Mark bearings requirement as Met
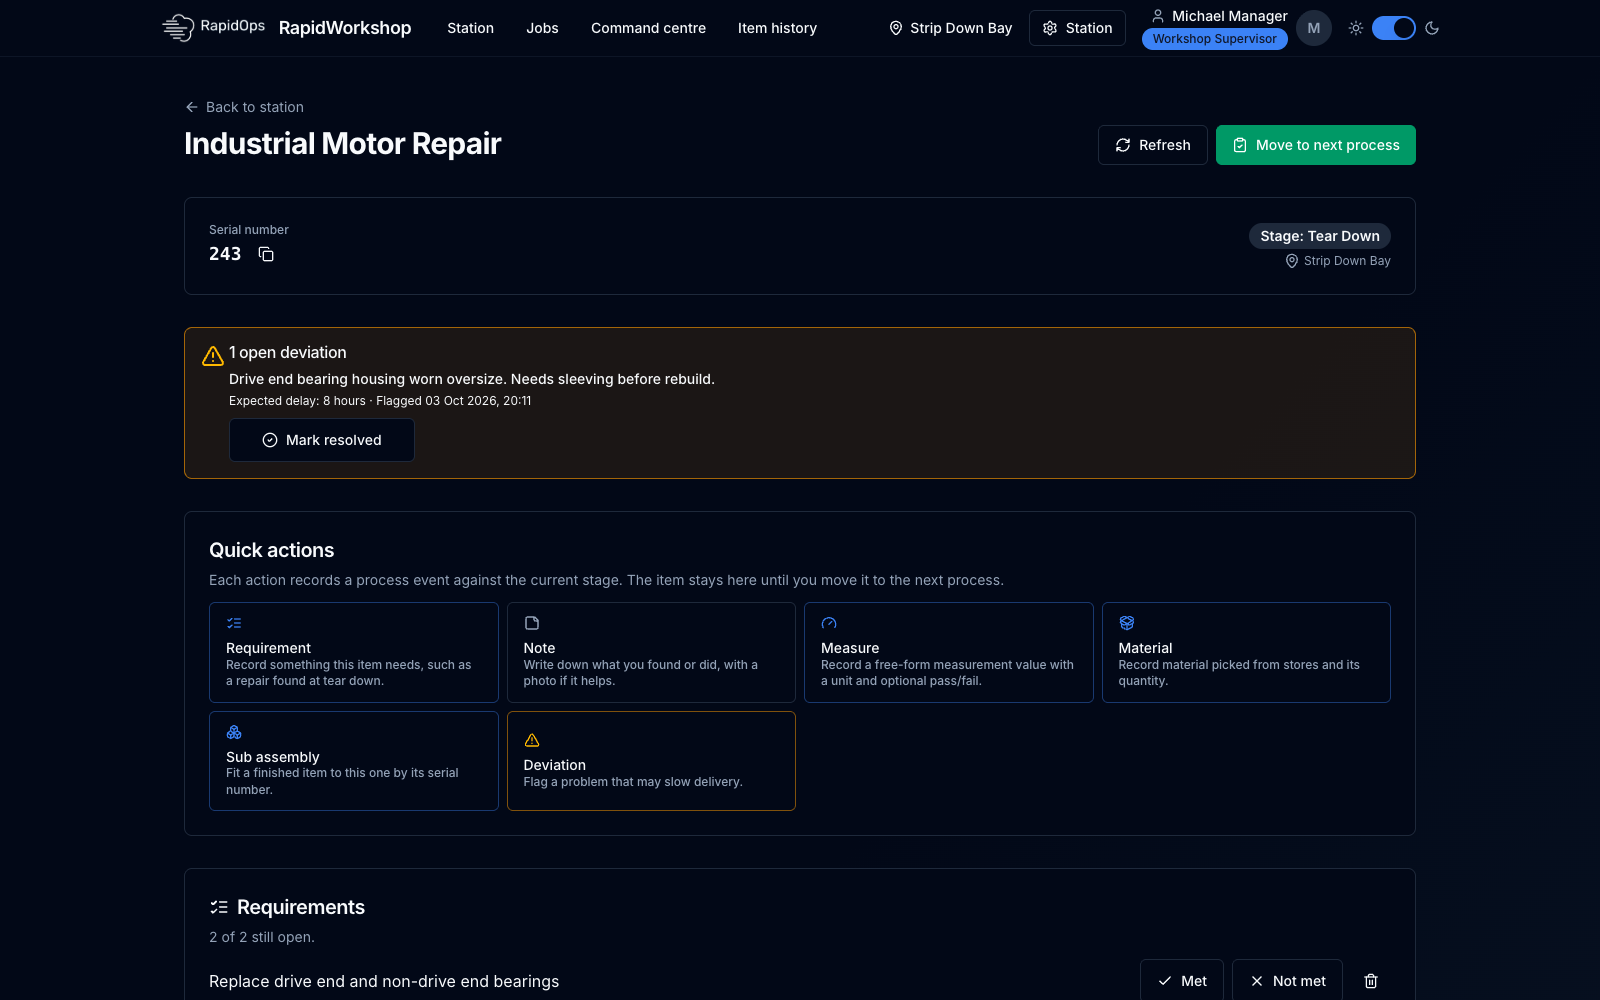The image size is (1600, 1000). [1181, 981]
